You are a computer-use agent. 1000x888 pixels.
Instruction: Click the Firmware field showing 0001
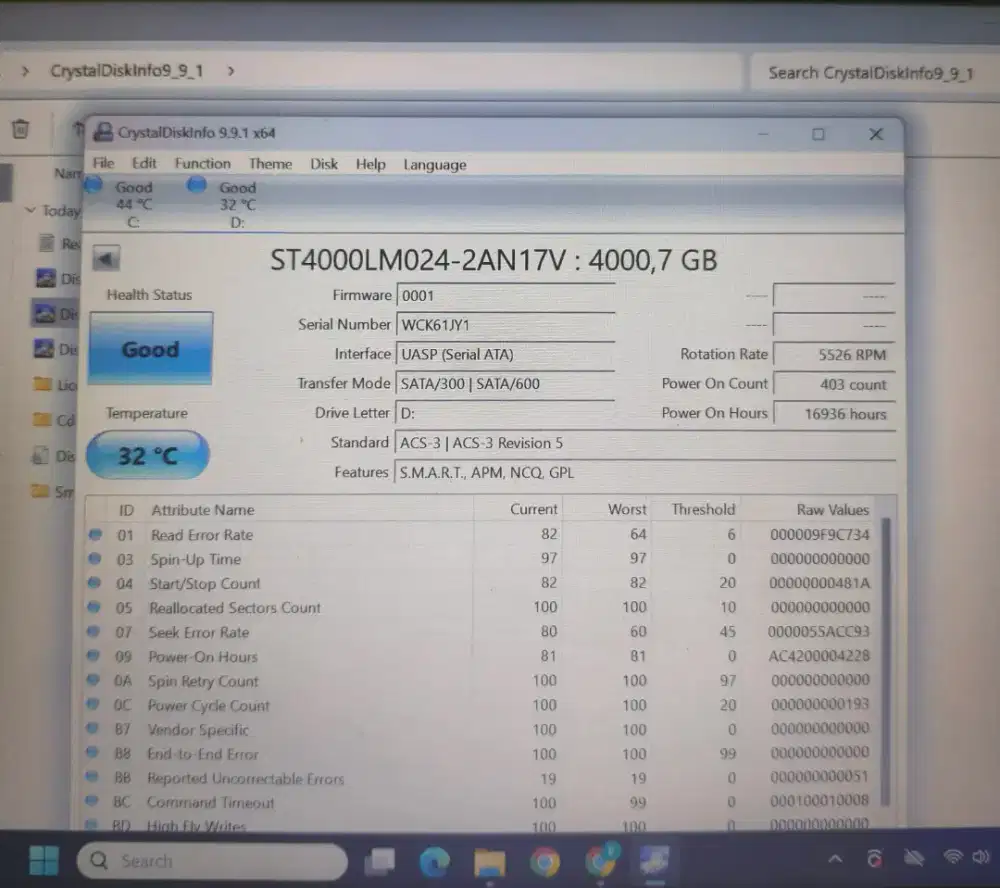[x=506, y=296]
